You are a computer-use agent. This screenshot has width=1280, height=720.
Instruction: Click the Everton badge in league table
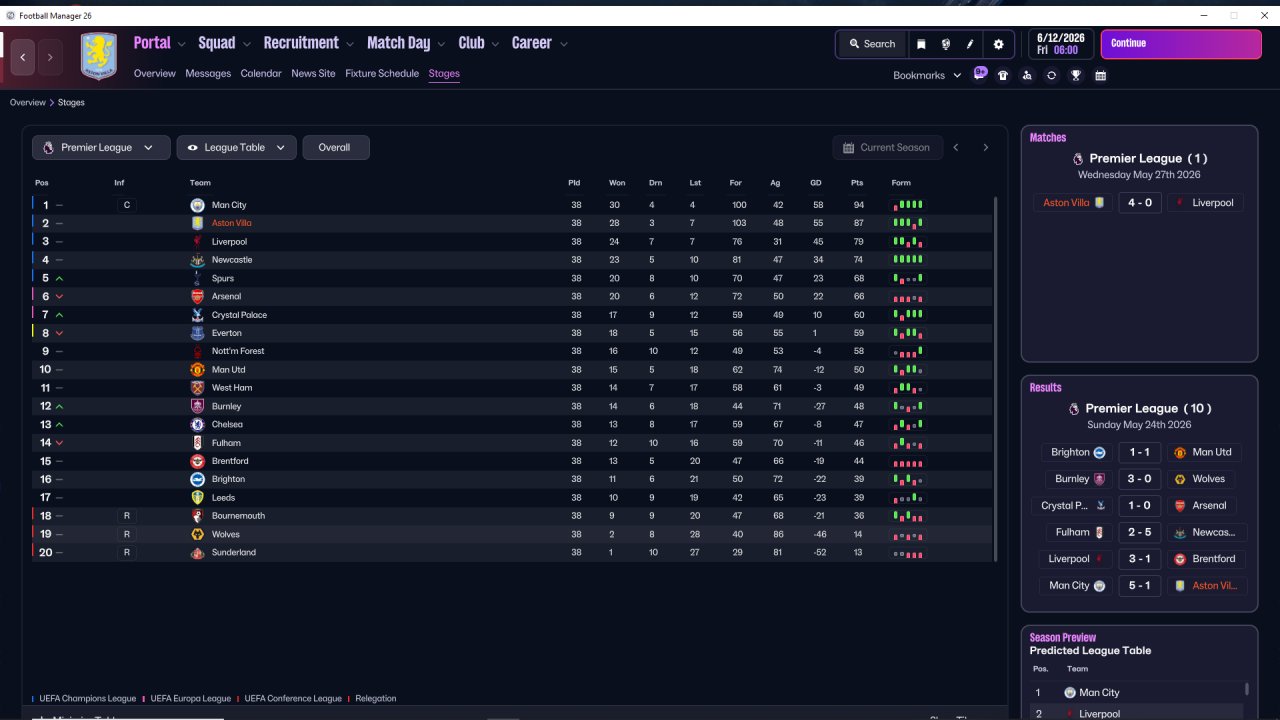[x=197, y=333]
